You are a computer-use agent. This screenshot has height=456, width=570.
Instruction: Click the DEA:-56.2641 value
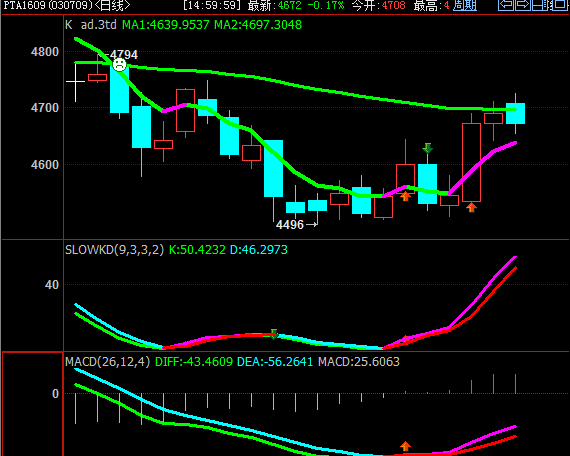pyautogui.click(x=275, y=362)
